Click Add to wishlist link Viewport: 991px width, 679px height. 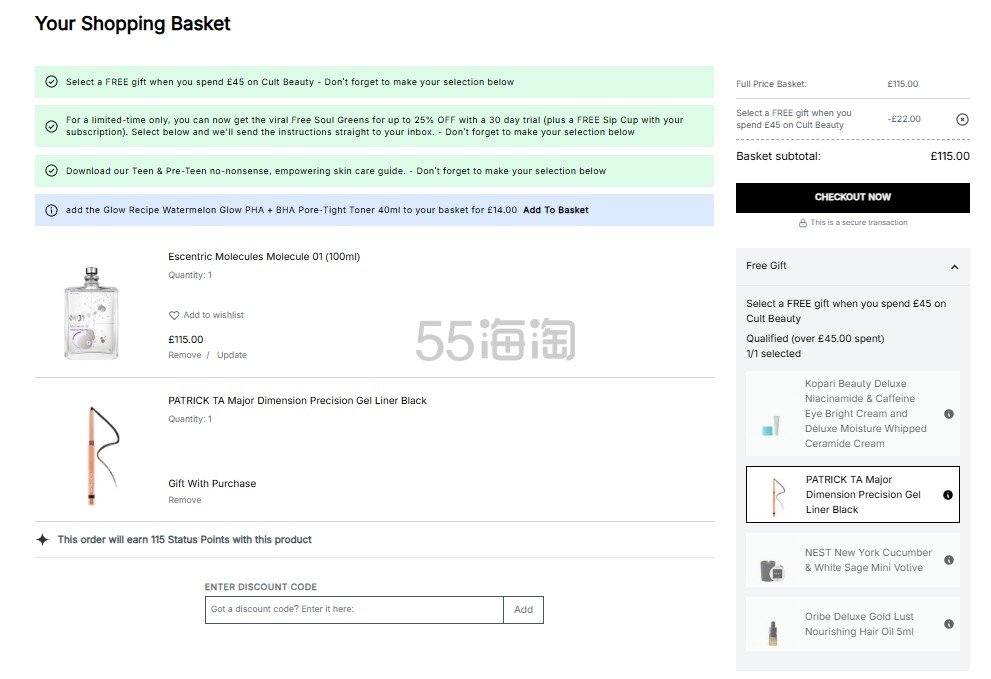[213, 315]
